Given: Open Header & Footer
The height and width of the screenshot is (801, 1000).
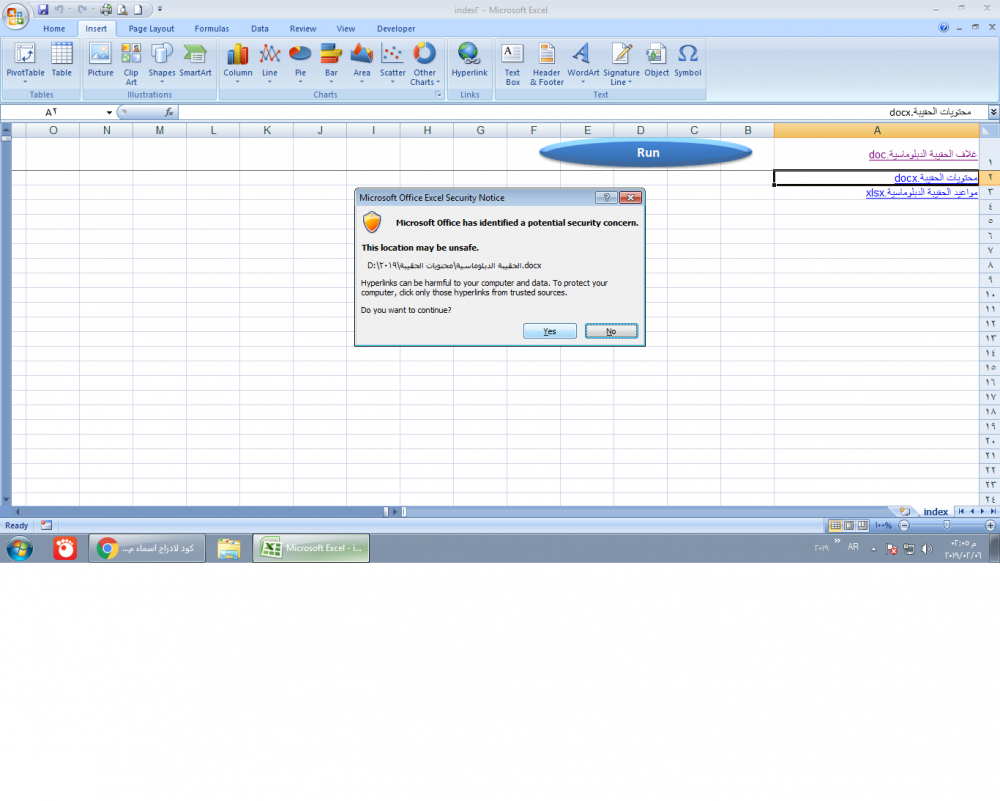Looking at the screenshot, I should (547, 63).
